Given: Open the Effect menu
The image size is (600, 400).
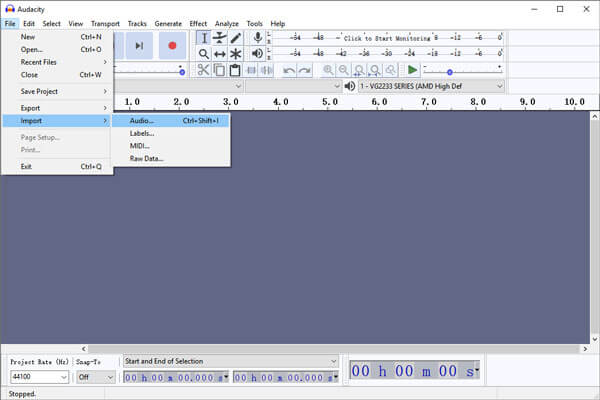Looking at the screenshot, I should [198, 24].
